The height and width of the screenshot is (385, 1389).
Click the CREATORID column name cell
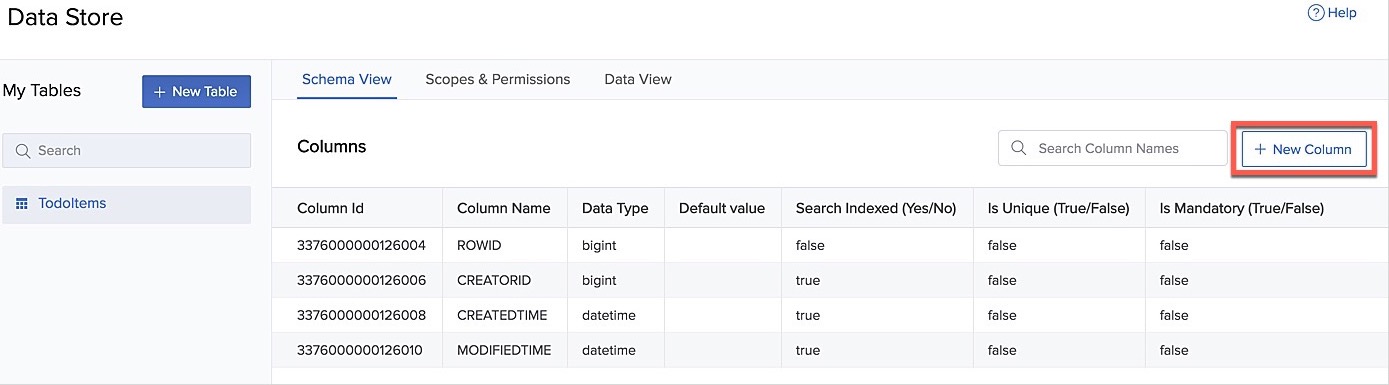tap(494, 280)
